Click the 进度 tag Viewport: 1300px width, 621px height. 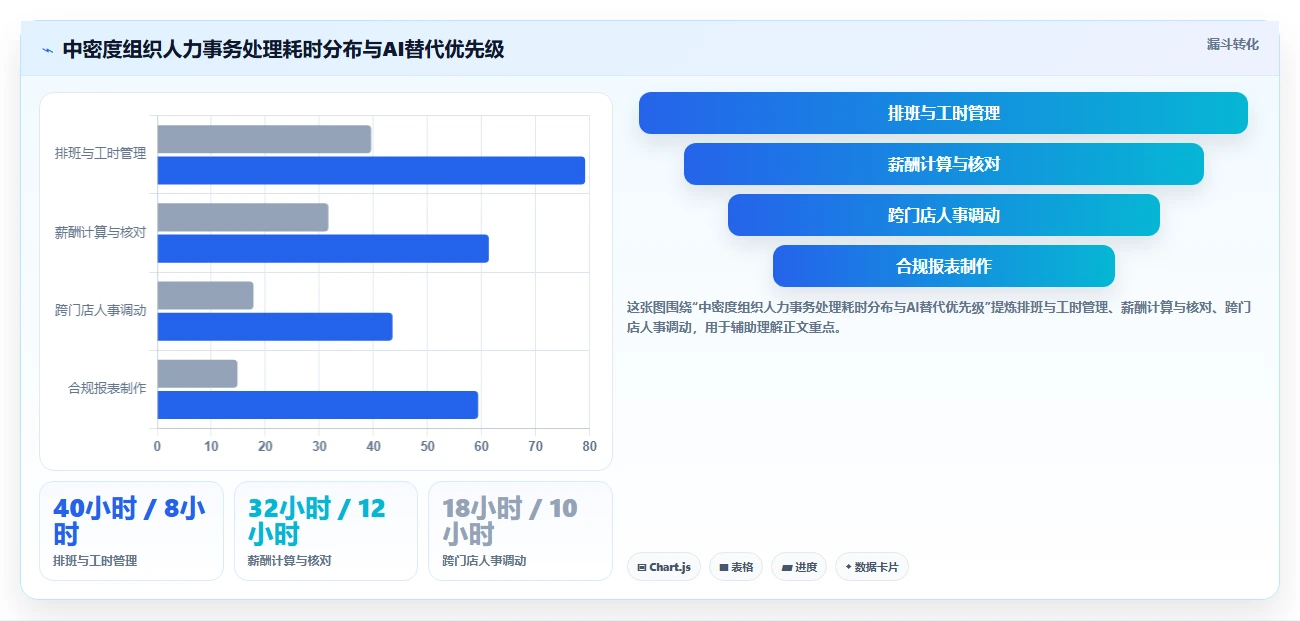click(x=799, y=567)
